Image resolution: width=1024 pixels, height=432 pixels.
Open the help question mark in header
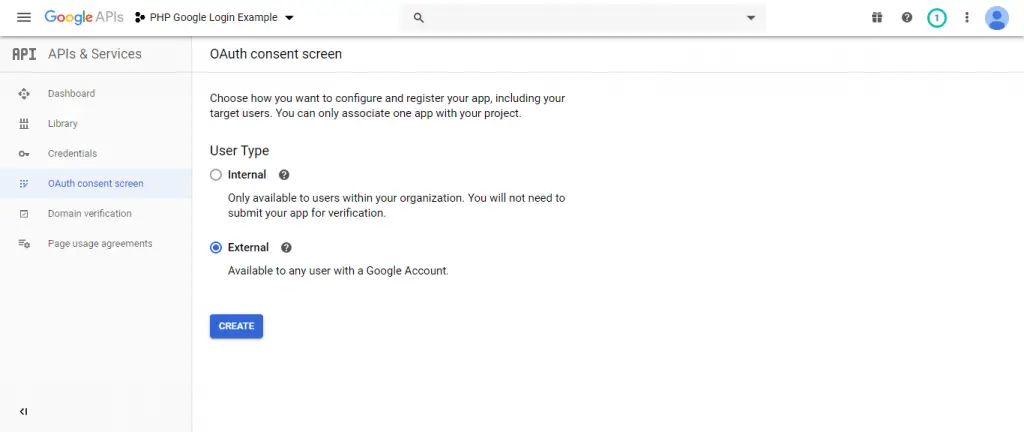[x=906, y=18]
